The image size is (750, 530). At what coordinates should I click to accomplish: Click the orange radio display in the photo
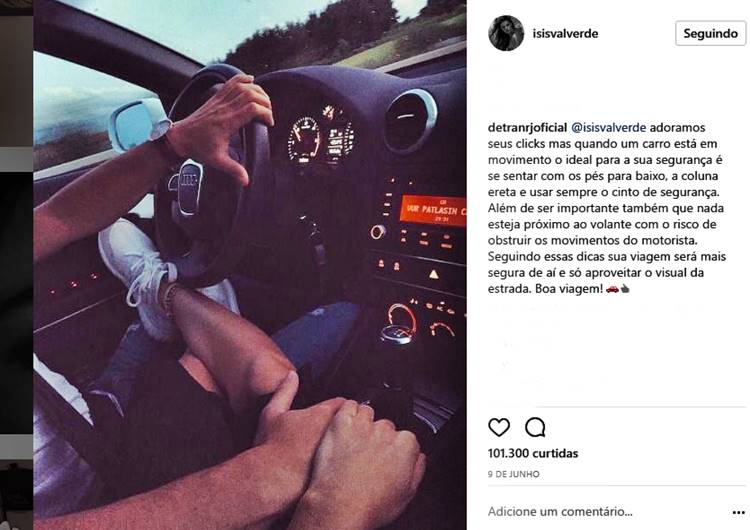(433, 210)
